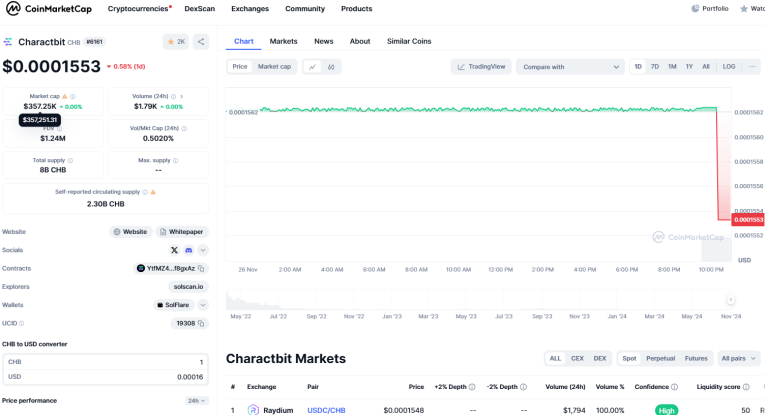Screen dimensions: 765x415
Task: Click the CHB converter amount field
Action: click(105, 362)
